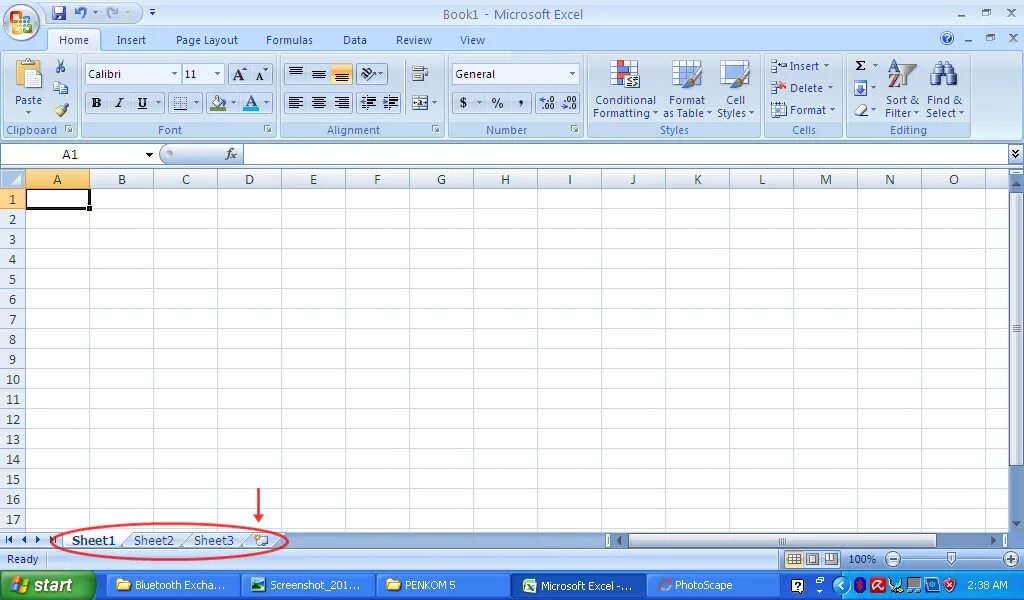Open Excel Help question mark
Image resolution: width=1024 pixels, height=600 pixels.
947,39
